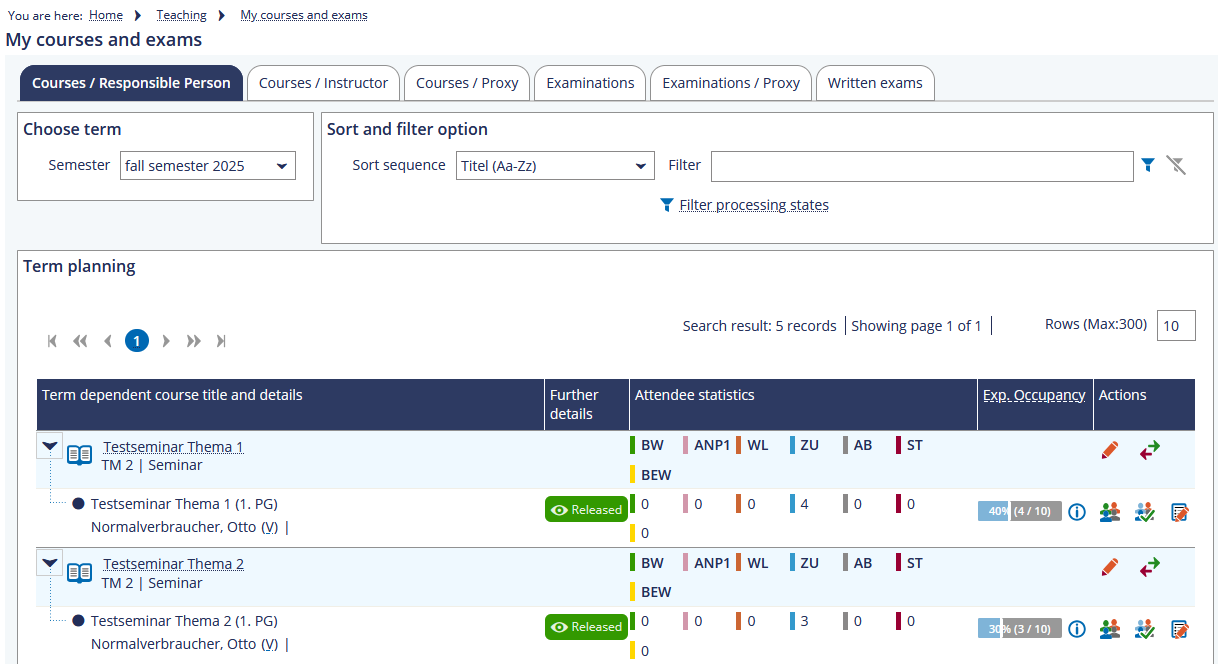Click the swap arrows icon for Testseminar Thema 2
Image resolution: width=1218 pixels, height=664 pixels.
tap(1150, 568)
